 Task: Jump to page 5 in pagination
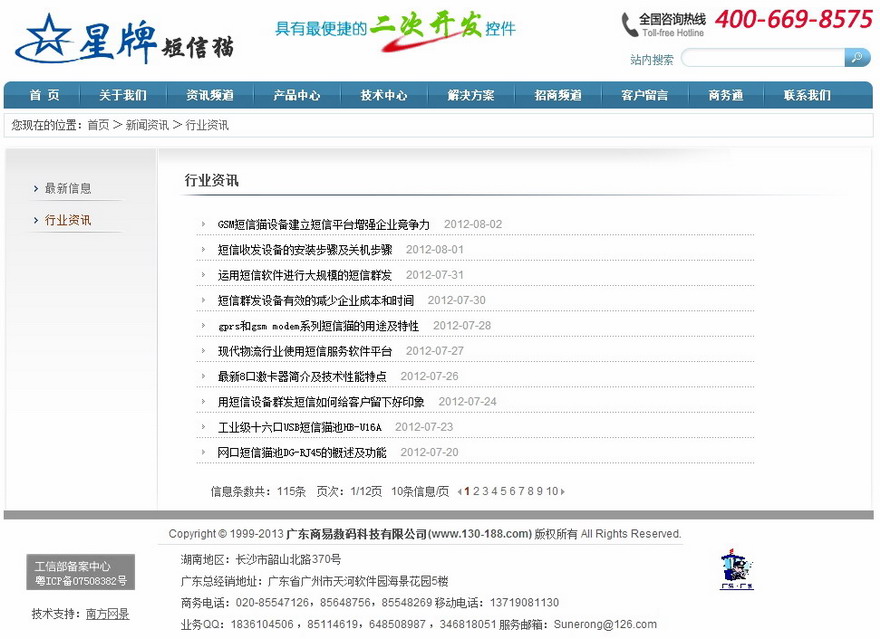click(x=503, y=491)
